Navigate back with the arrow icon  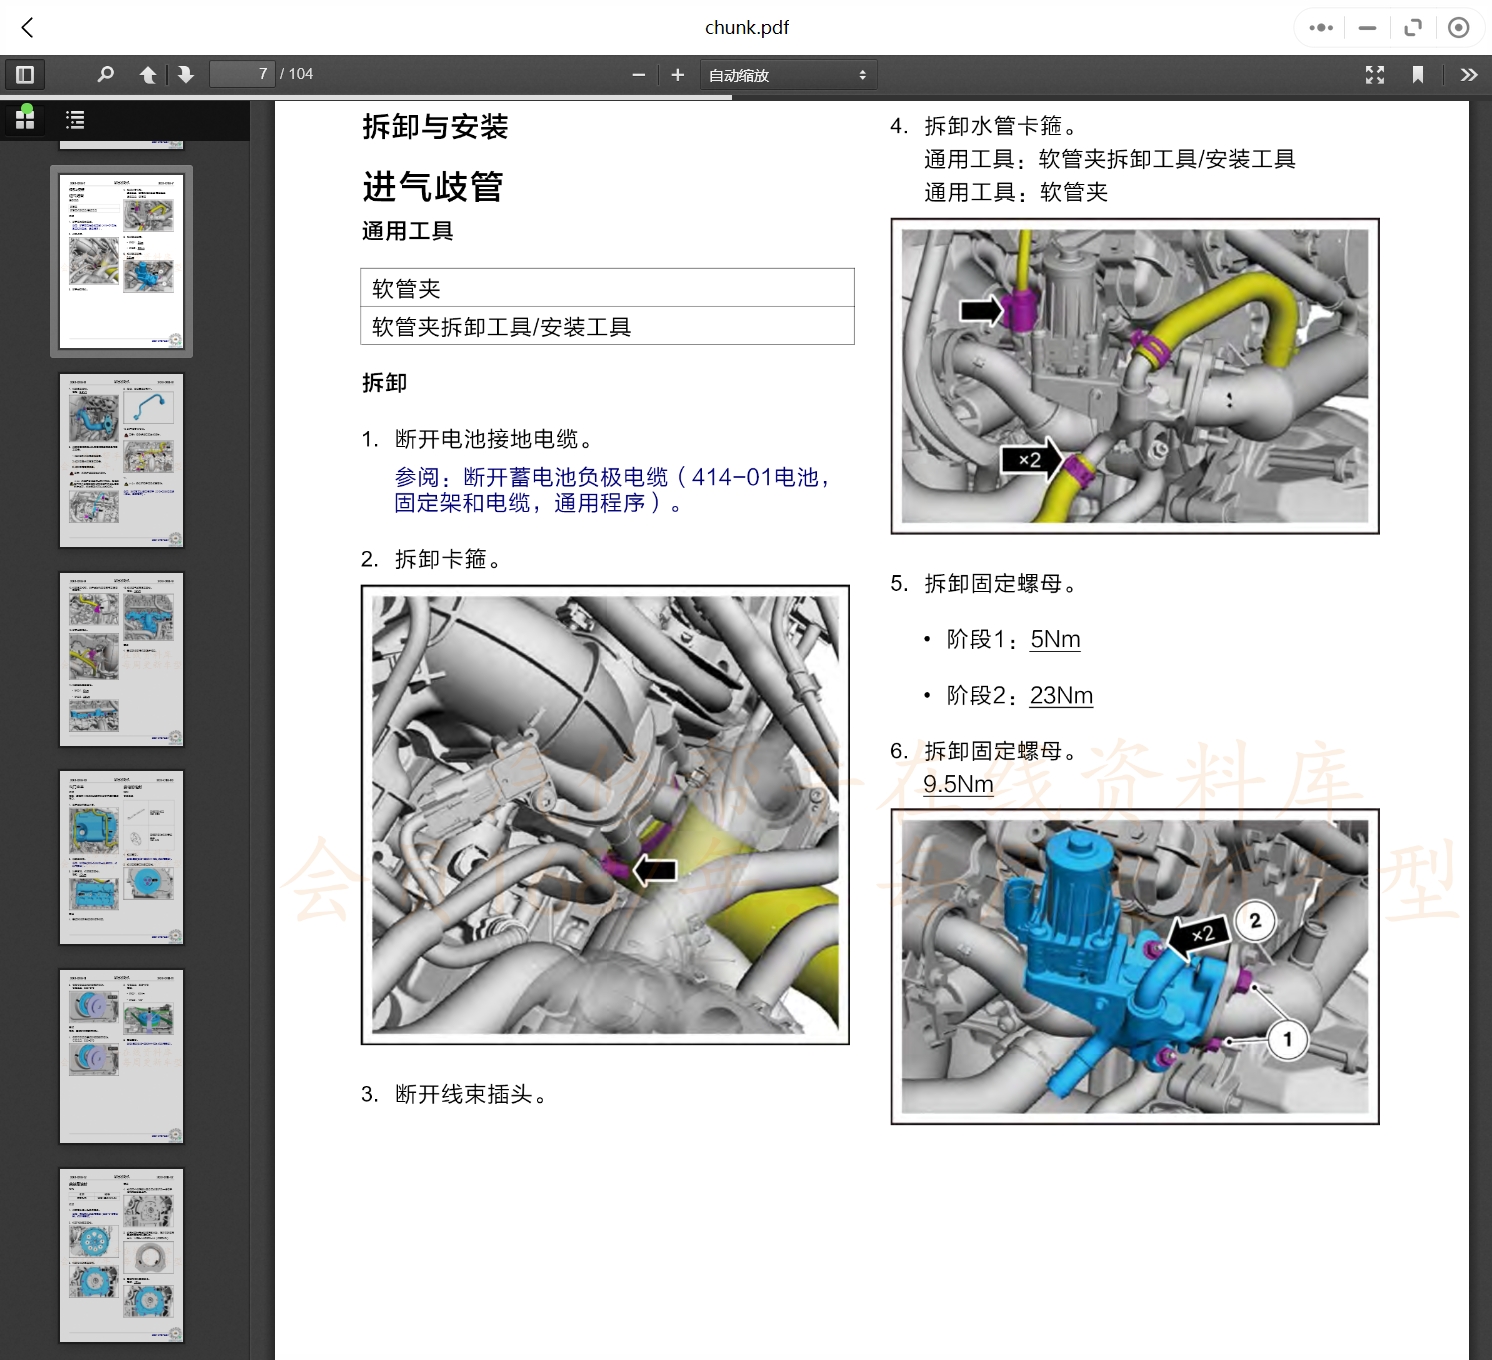point(27,27)
